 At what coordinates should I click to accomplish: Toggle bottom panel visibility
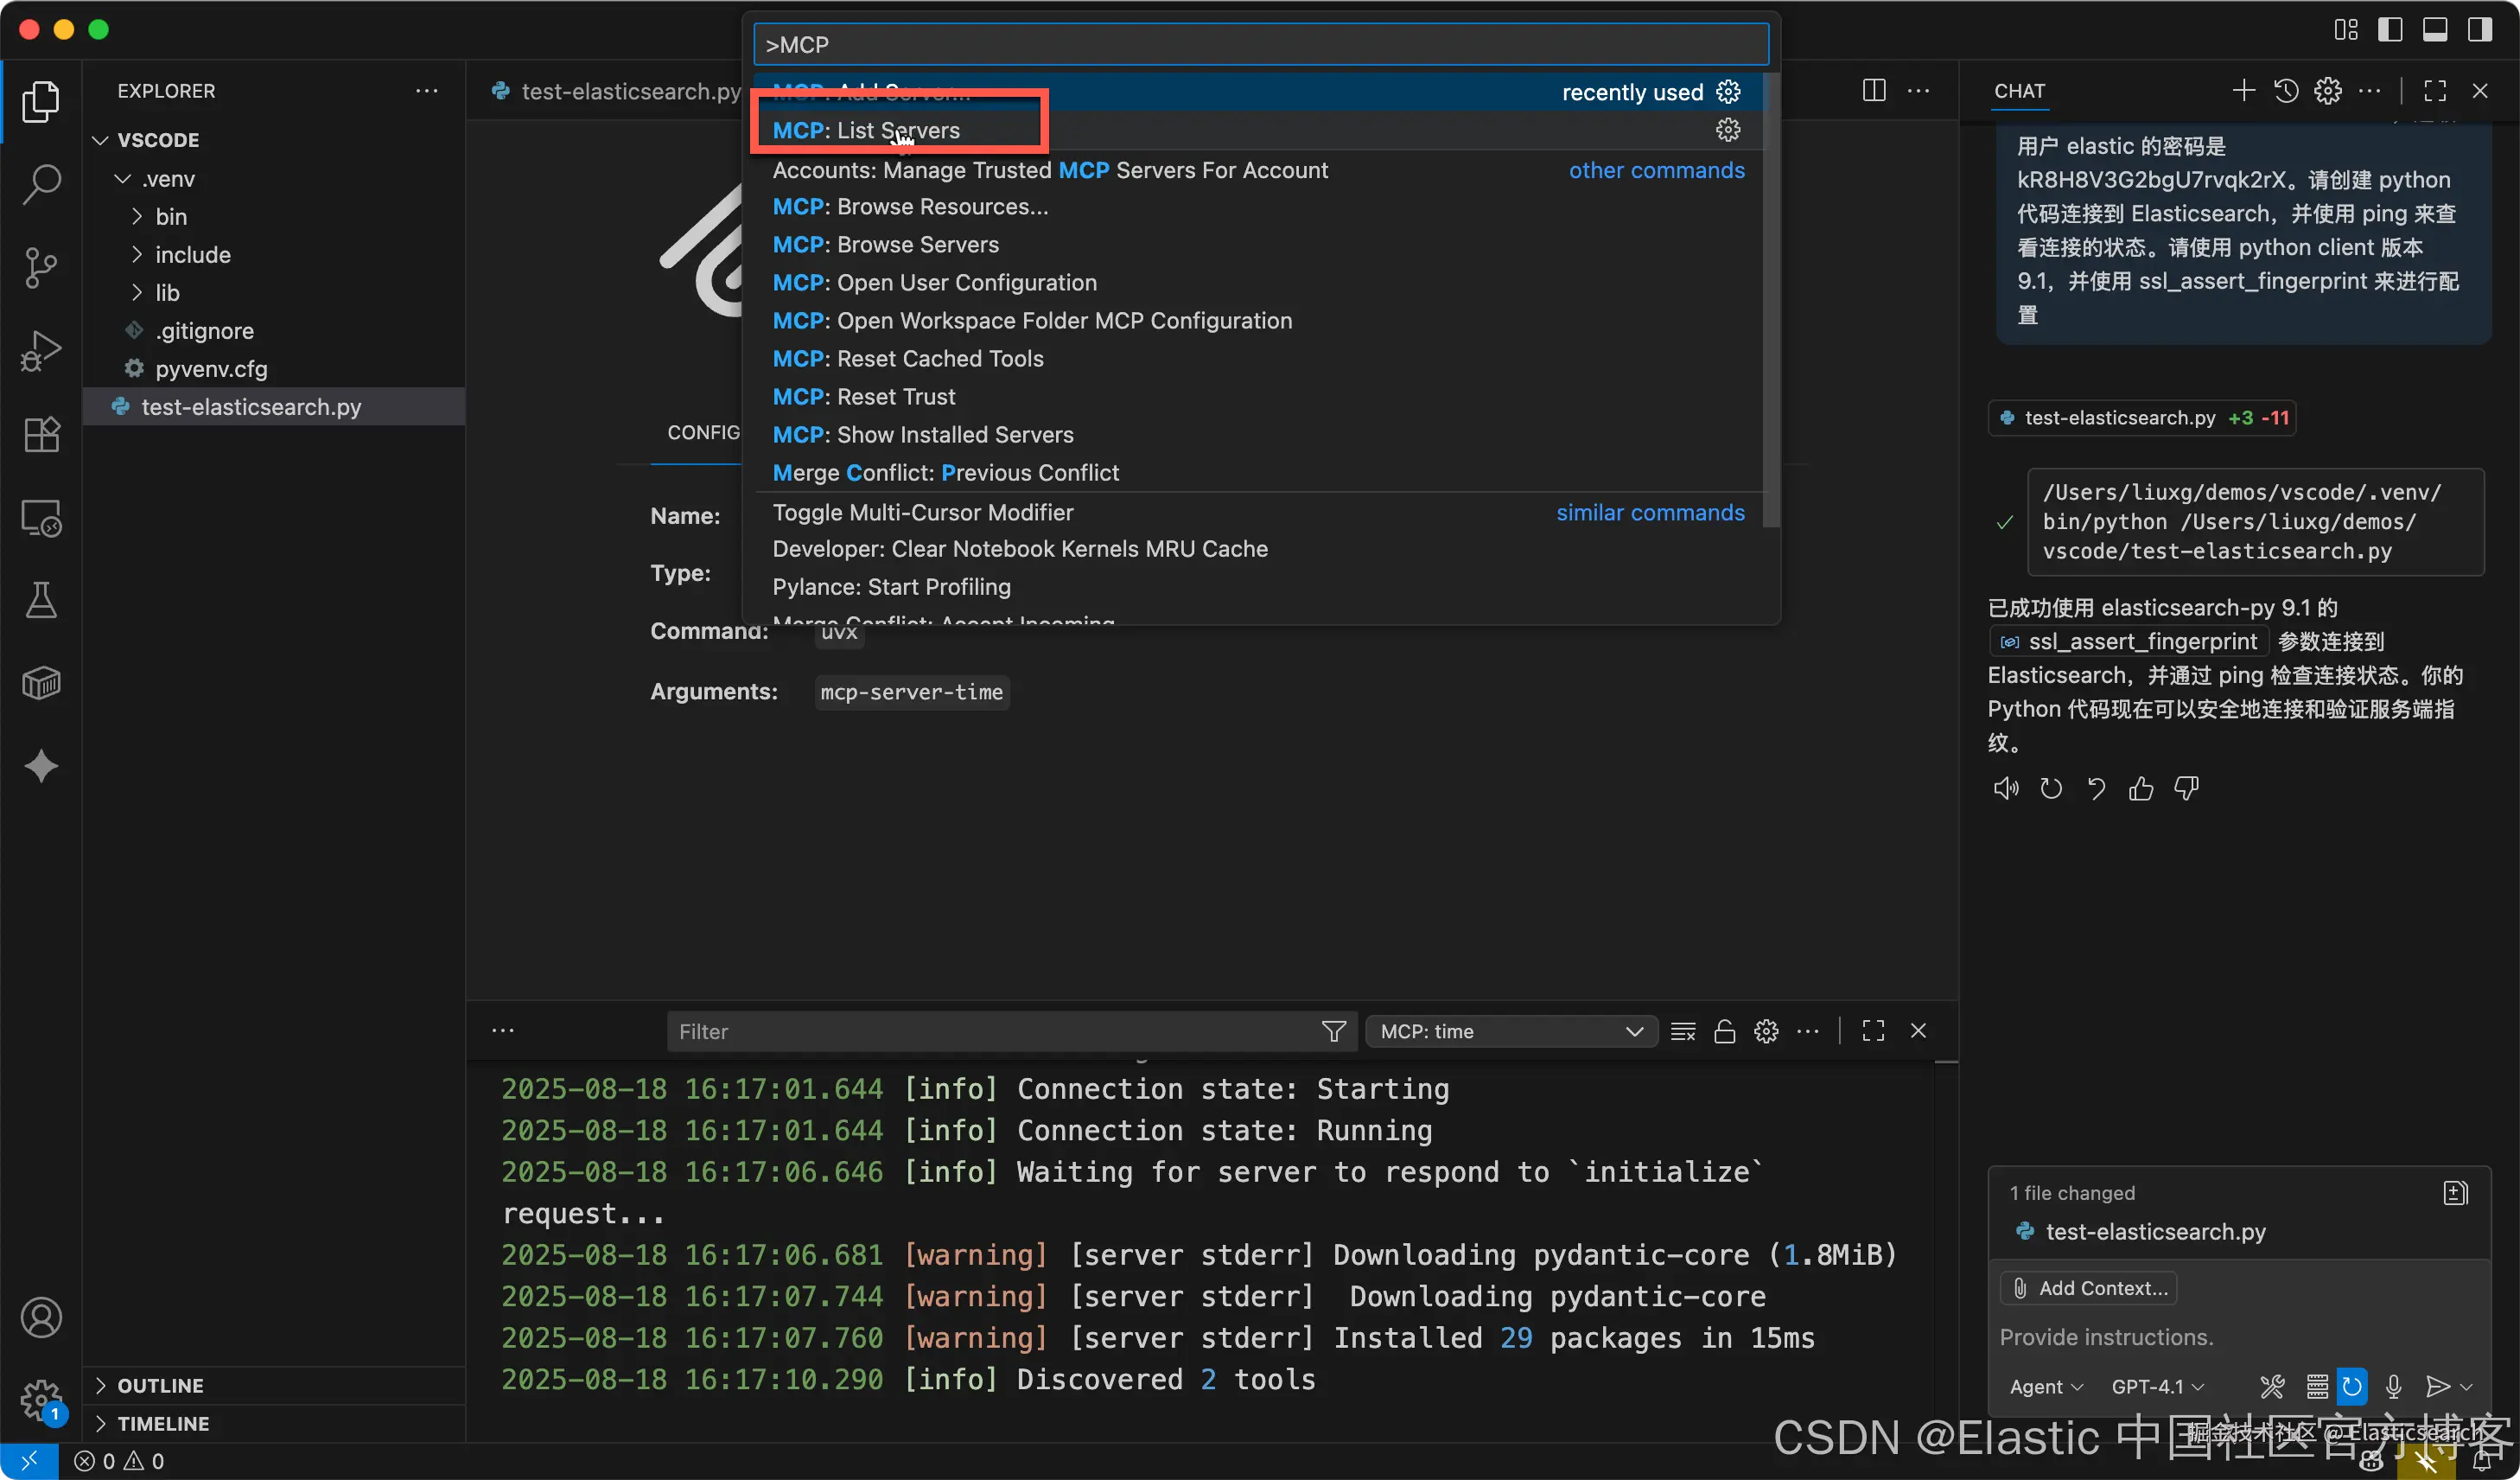tap(2435, 30)
